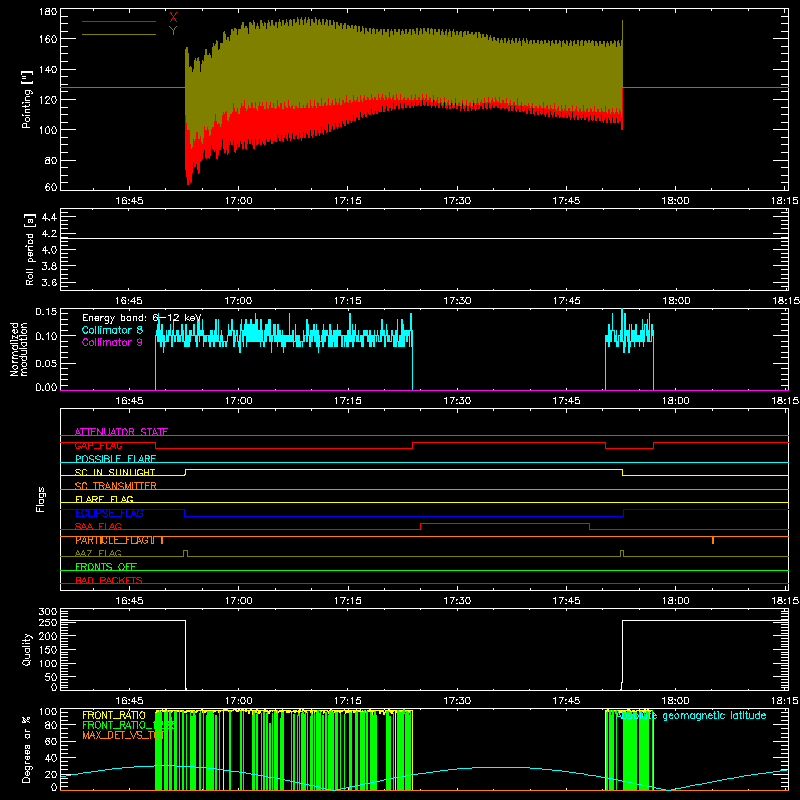Click the 250 tick on Quality axis
800x800 pixels.
point(48,622)
